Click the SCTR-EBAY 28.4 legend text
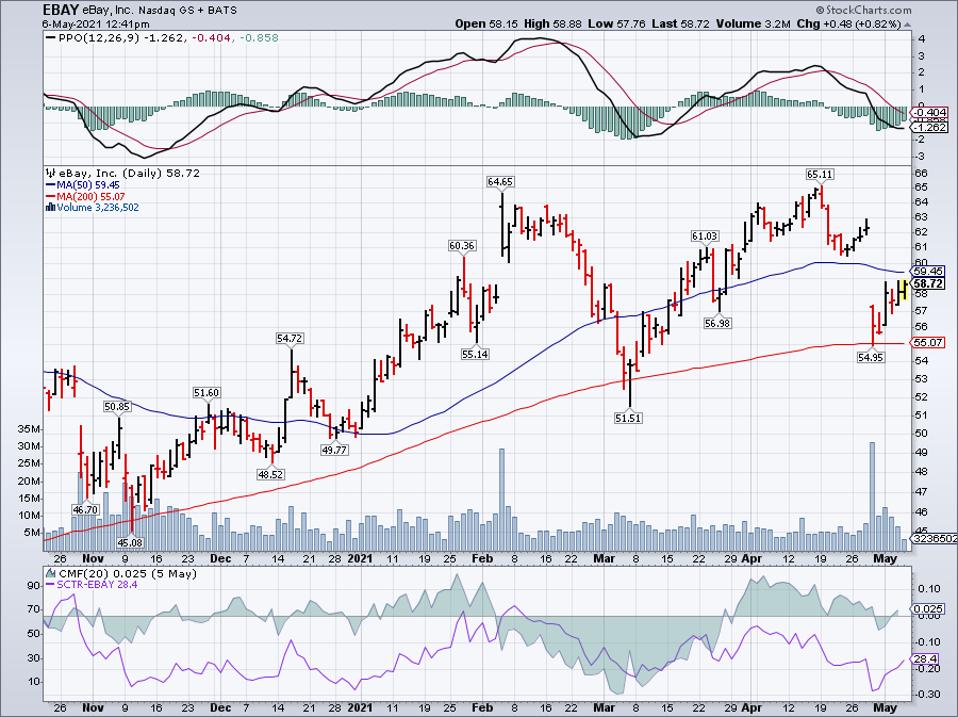 pyautogui.click(x=97, y=585)
